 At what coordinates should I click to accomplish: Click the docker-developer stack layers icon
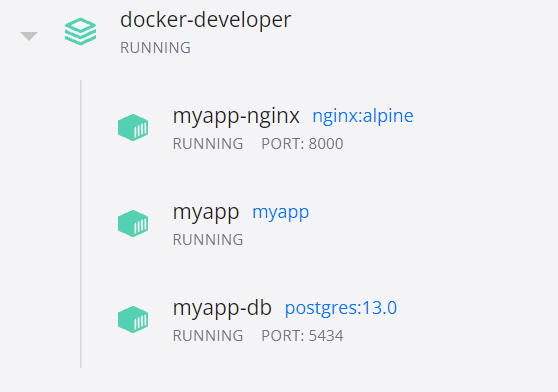click(x=80, y=32)
